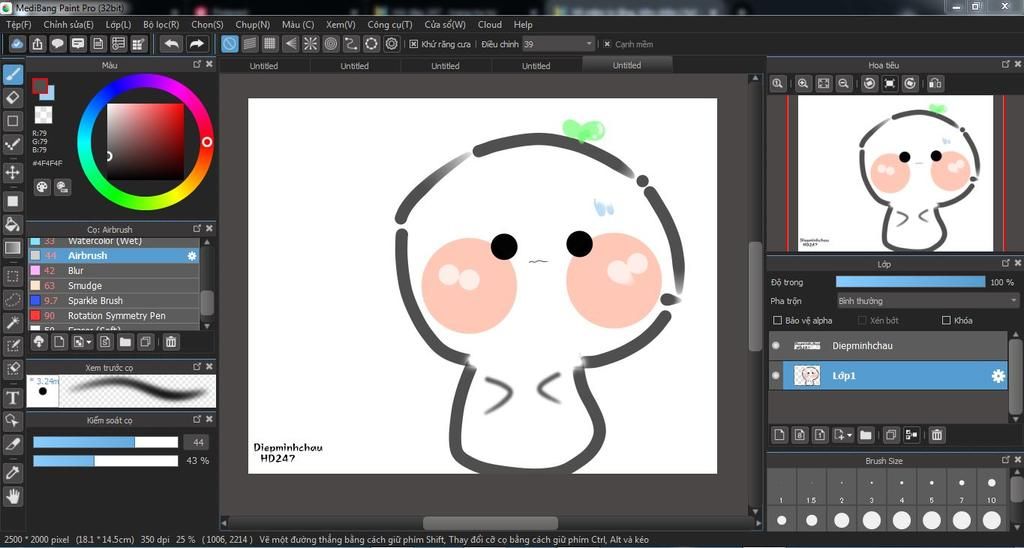Select the rectangular Select tool

tap(12, 276)
